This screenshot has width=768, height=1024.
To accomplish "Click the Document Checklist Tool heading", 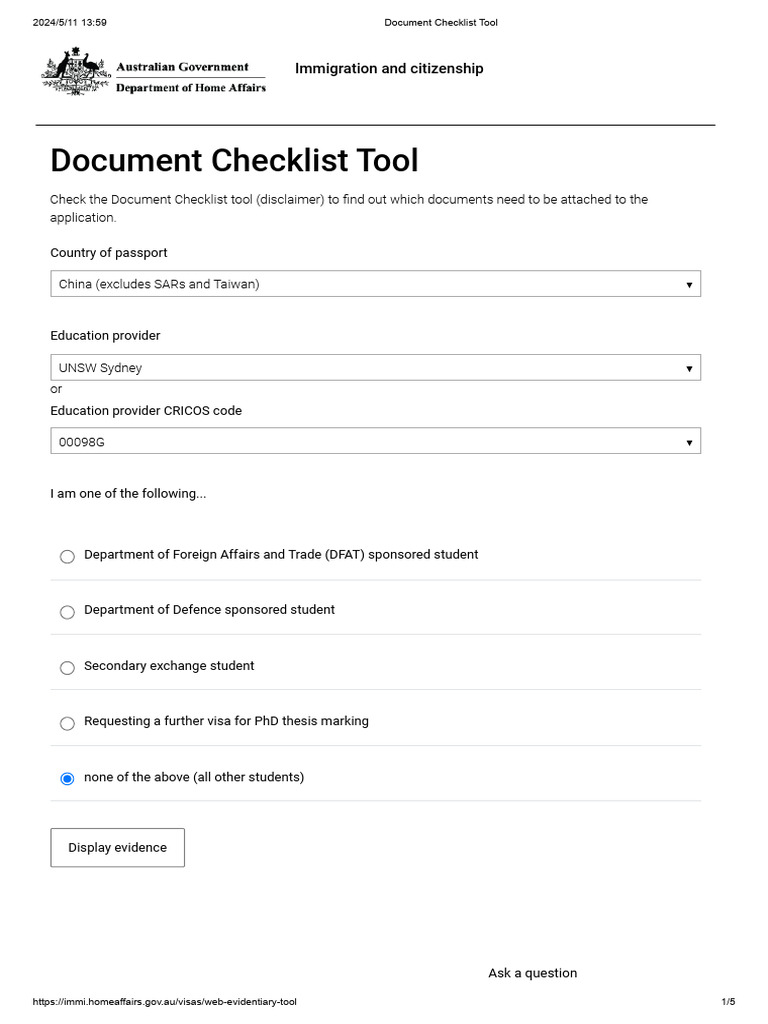I will 234,161.
